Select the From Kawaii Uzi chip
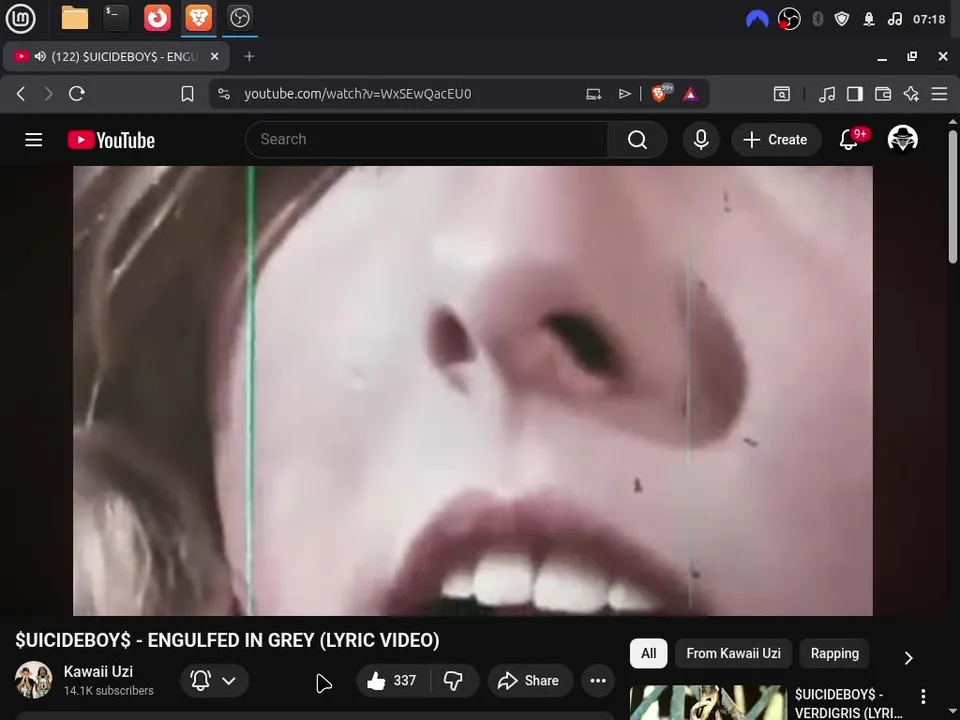The height and width of the screenshot is (720, 960). pyautogui.click(x=733, y=653)
